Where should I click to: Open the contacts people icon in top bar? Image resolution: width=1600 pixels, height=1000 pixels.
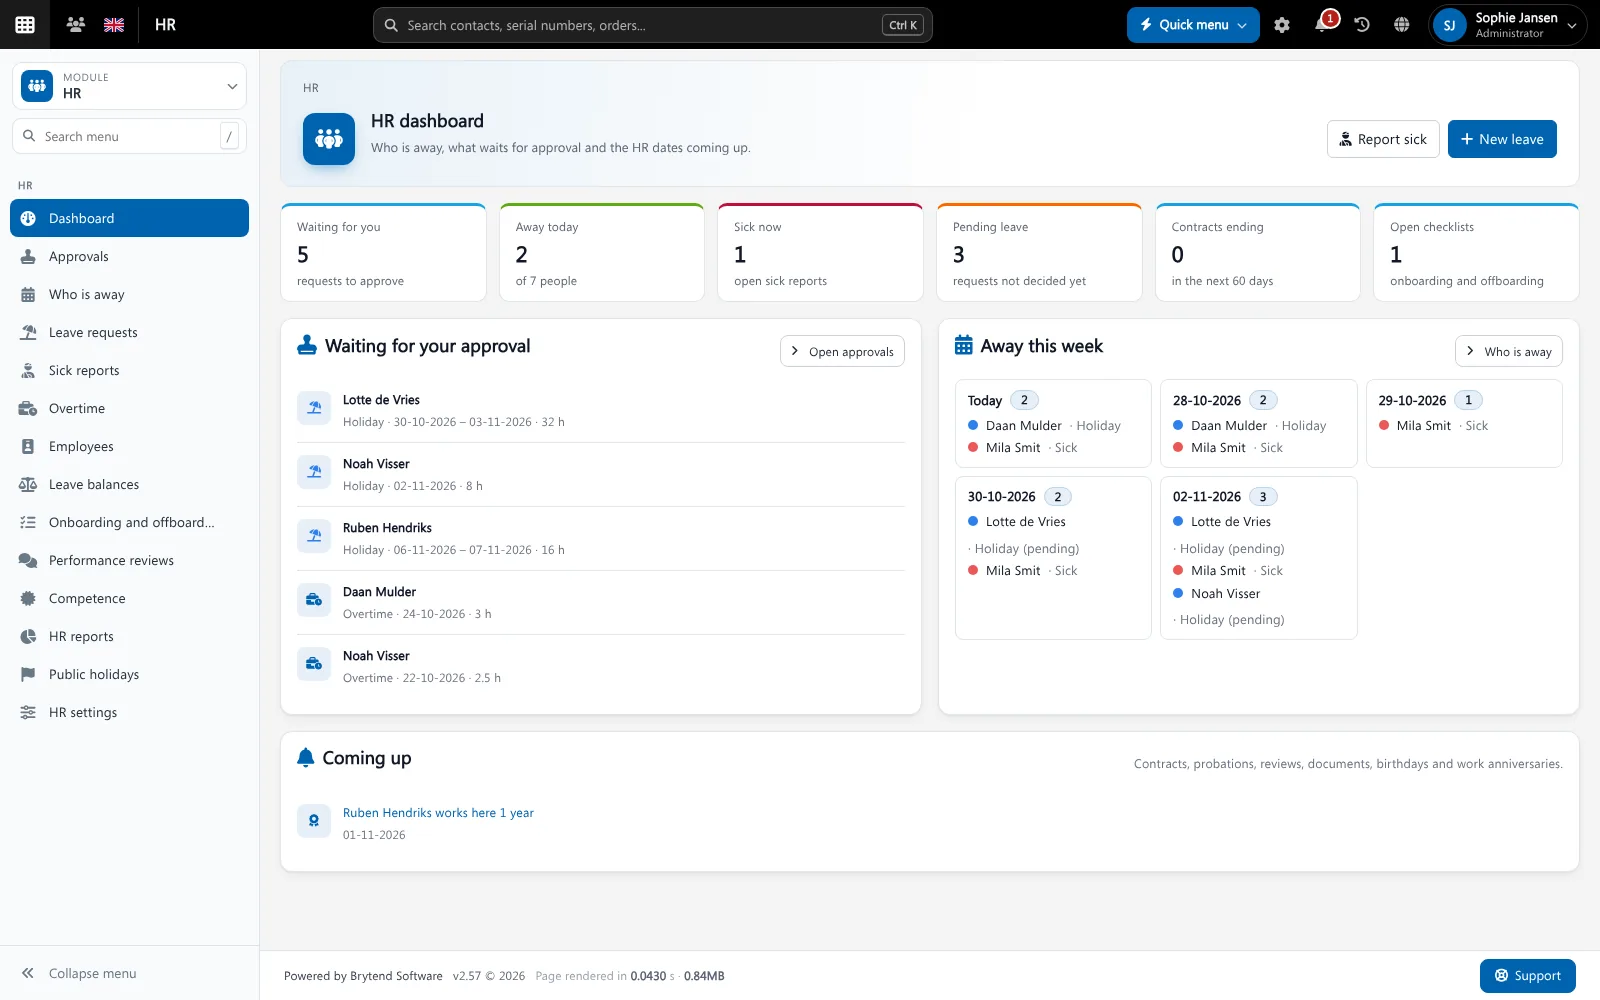(x=75, y=25)
